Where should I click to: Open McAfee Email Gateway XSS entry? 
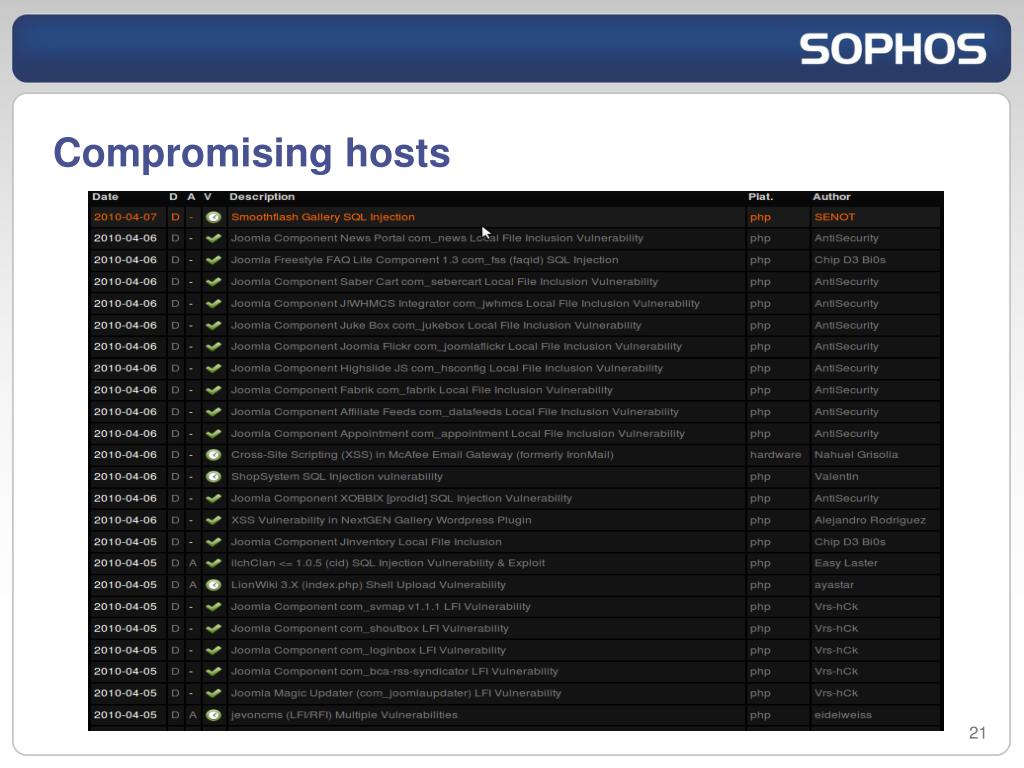422,455
